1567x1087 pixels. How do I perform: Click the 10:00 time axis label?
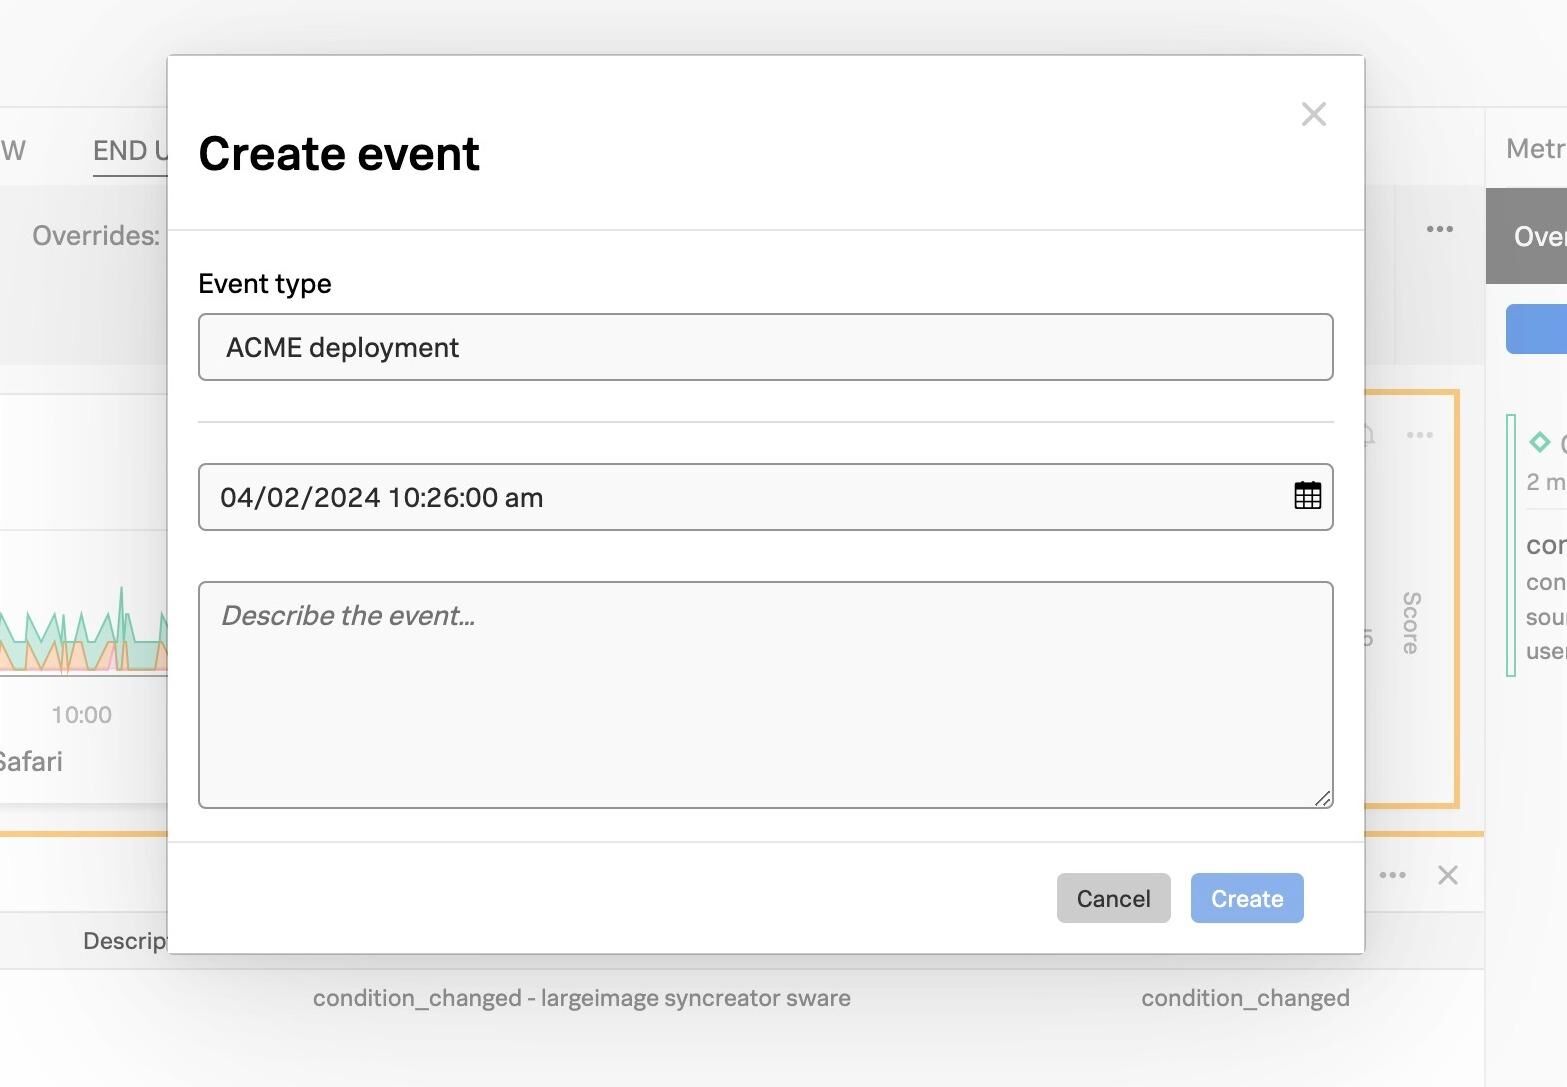pyautogui.click(x=82, y=715)
